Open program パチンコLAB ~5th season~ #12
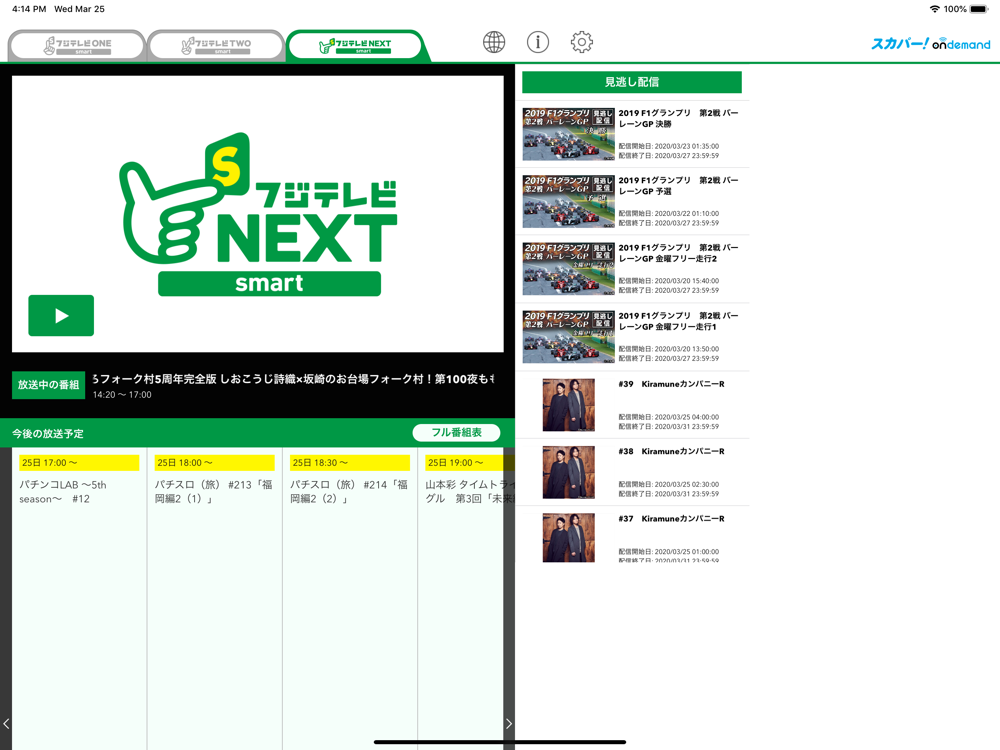The height and width of the screenshot is (750, 1000). (63, 492)
